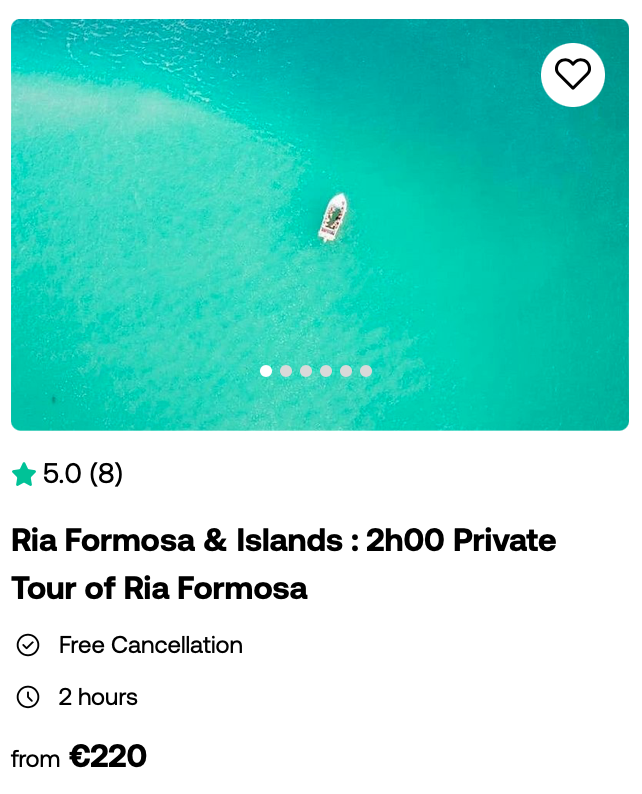Click the clock duration icon
642x794 pixels.
pos(28,697)
